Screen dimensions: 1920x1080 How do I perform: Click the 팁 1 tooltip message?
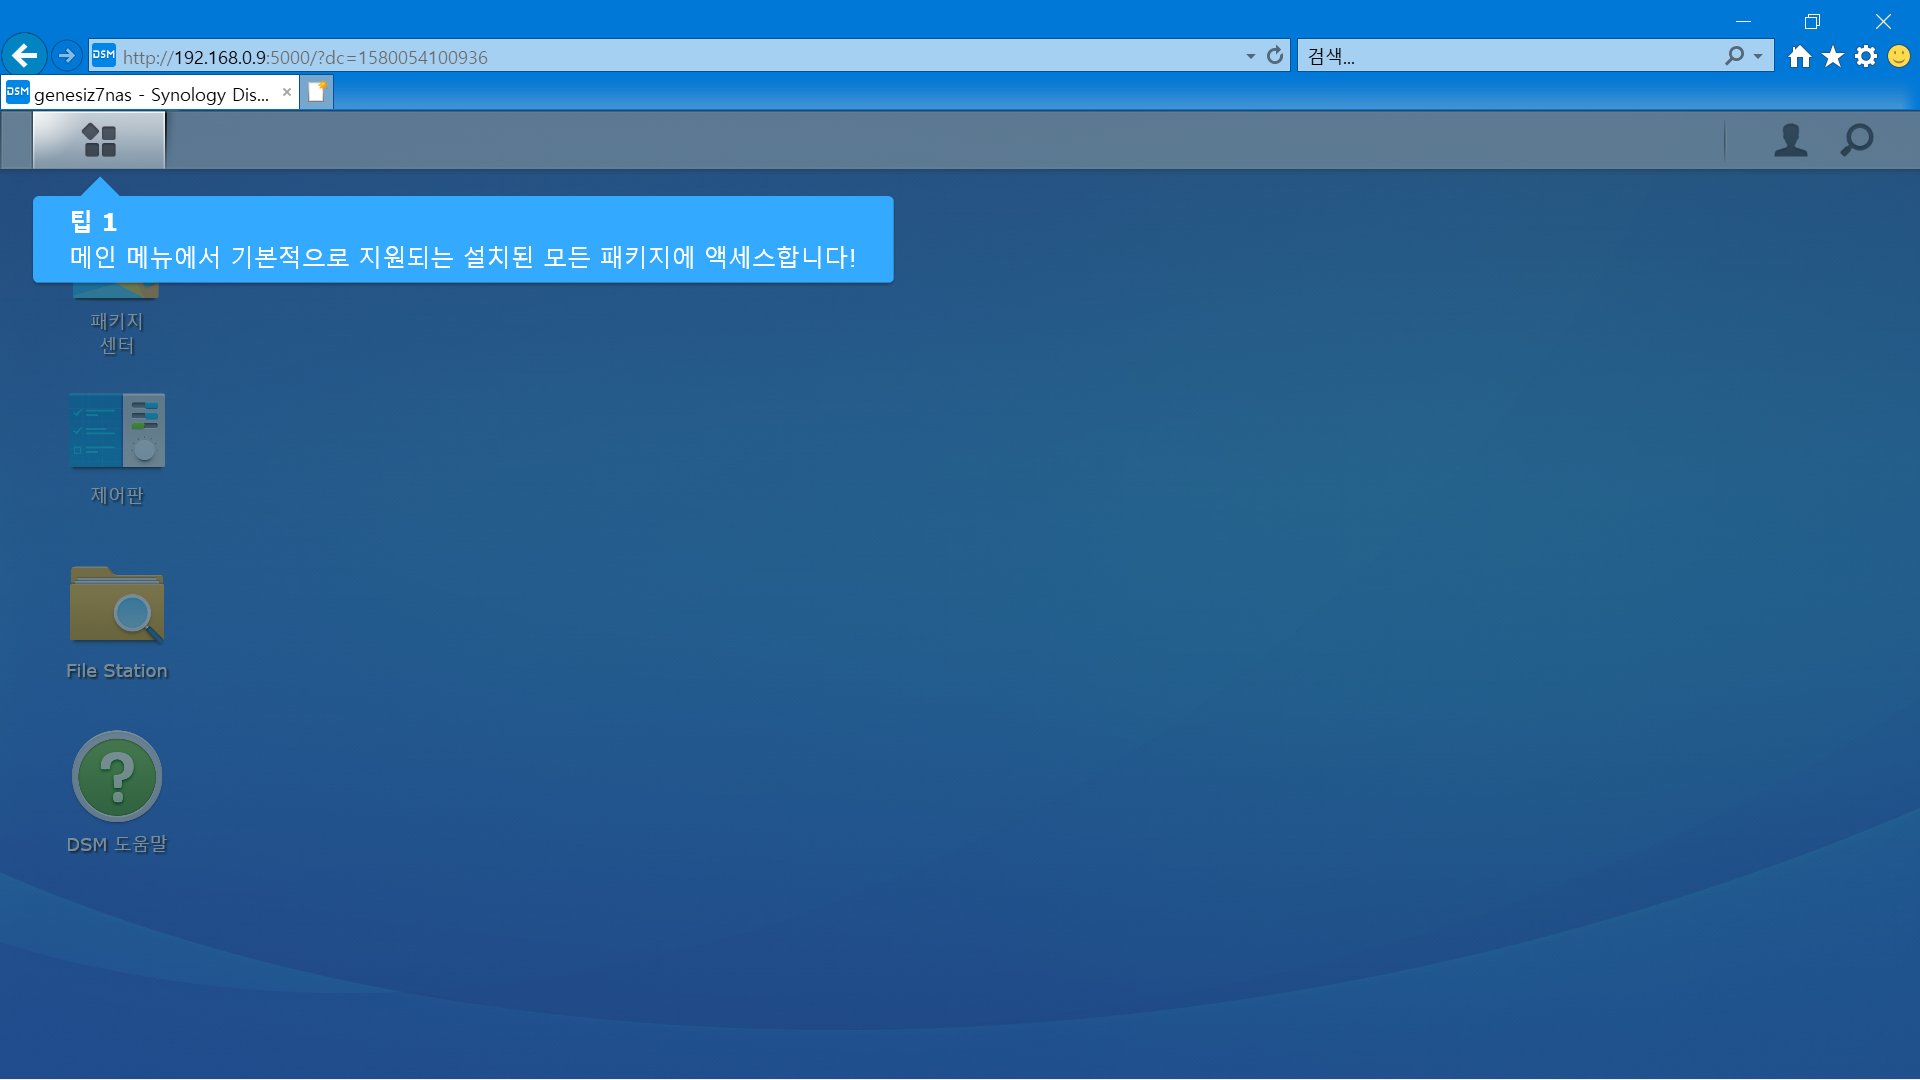pyautogui.click(x=463, y=239)
